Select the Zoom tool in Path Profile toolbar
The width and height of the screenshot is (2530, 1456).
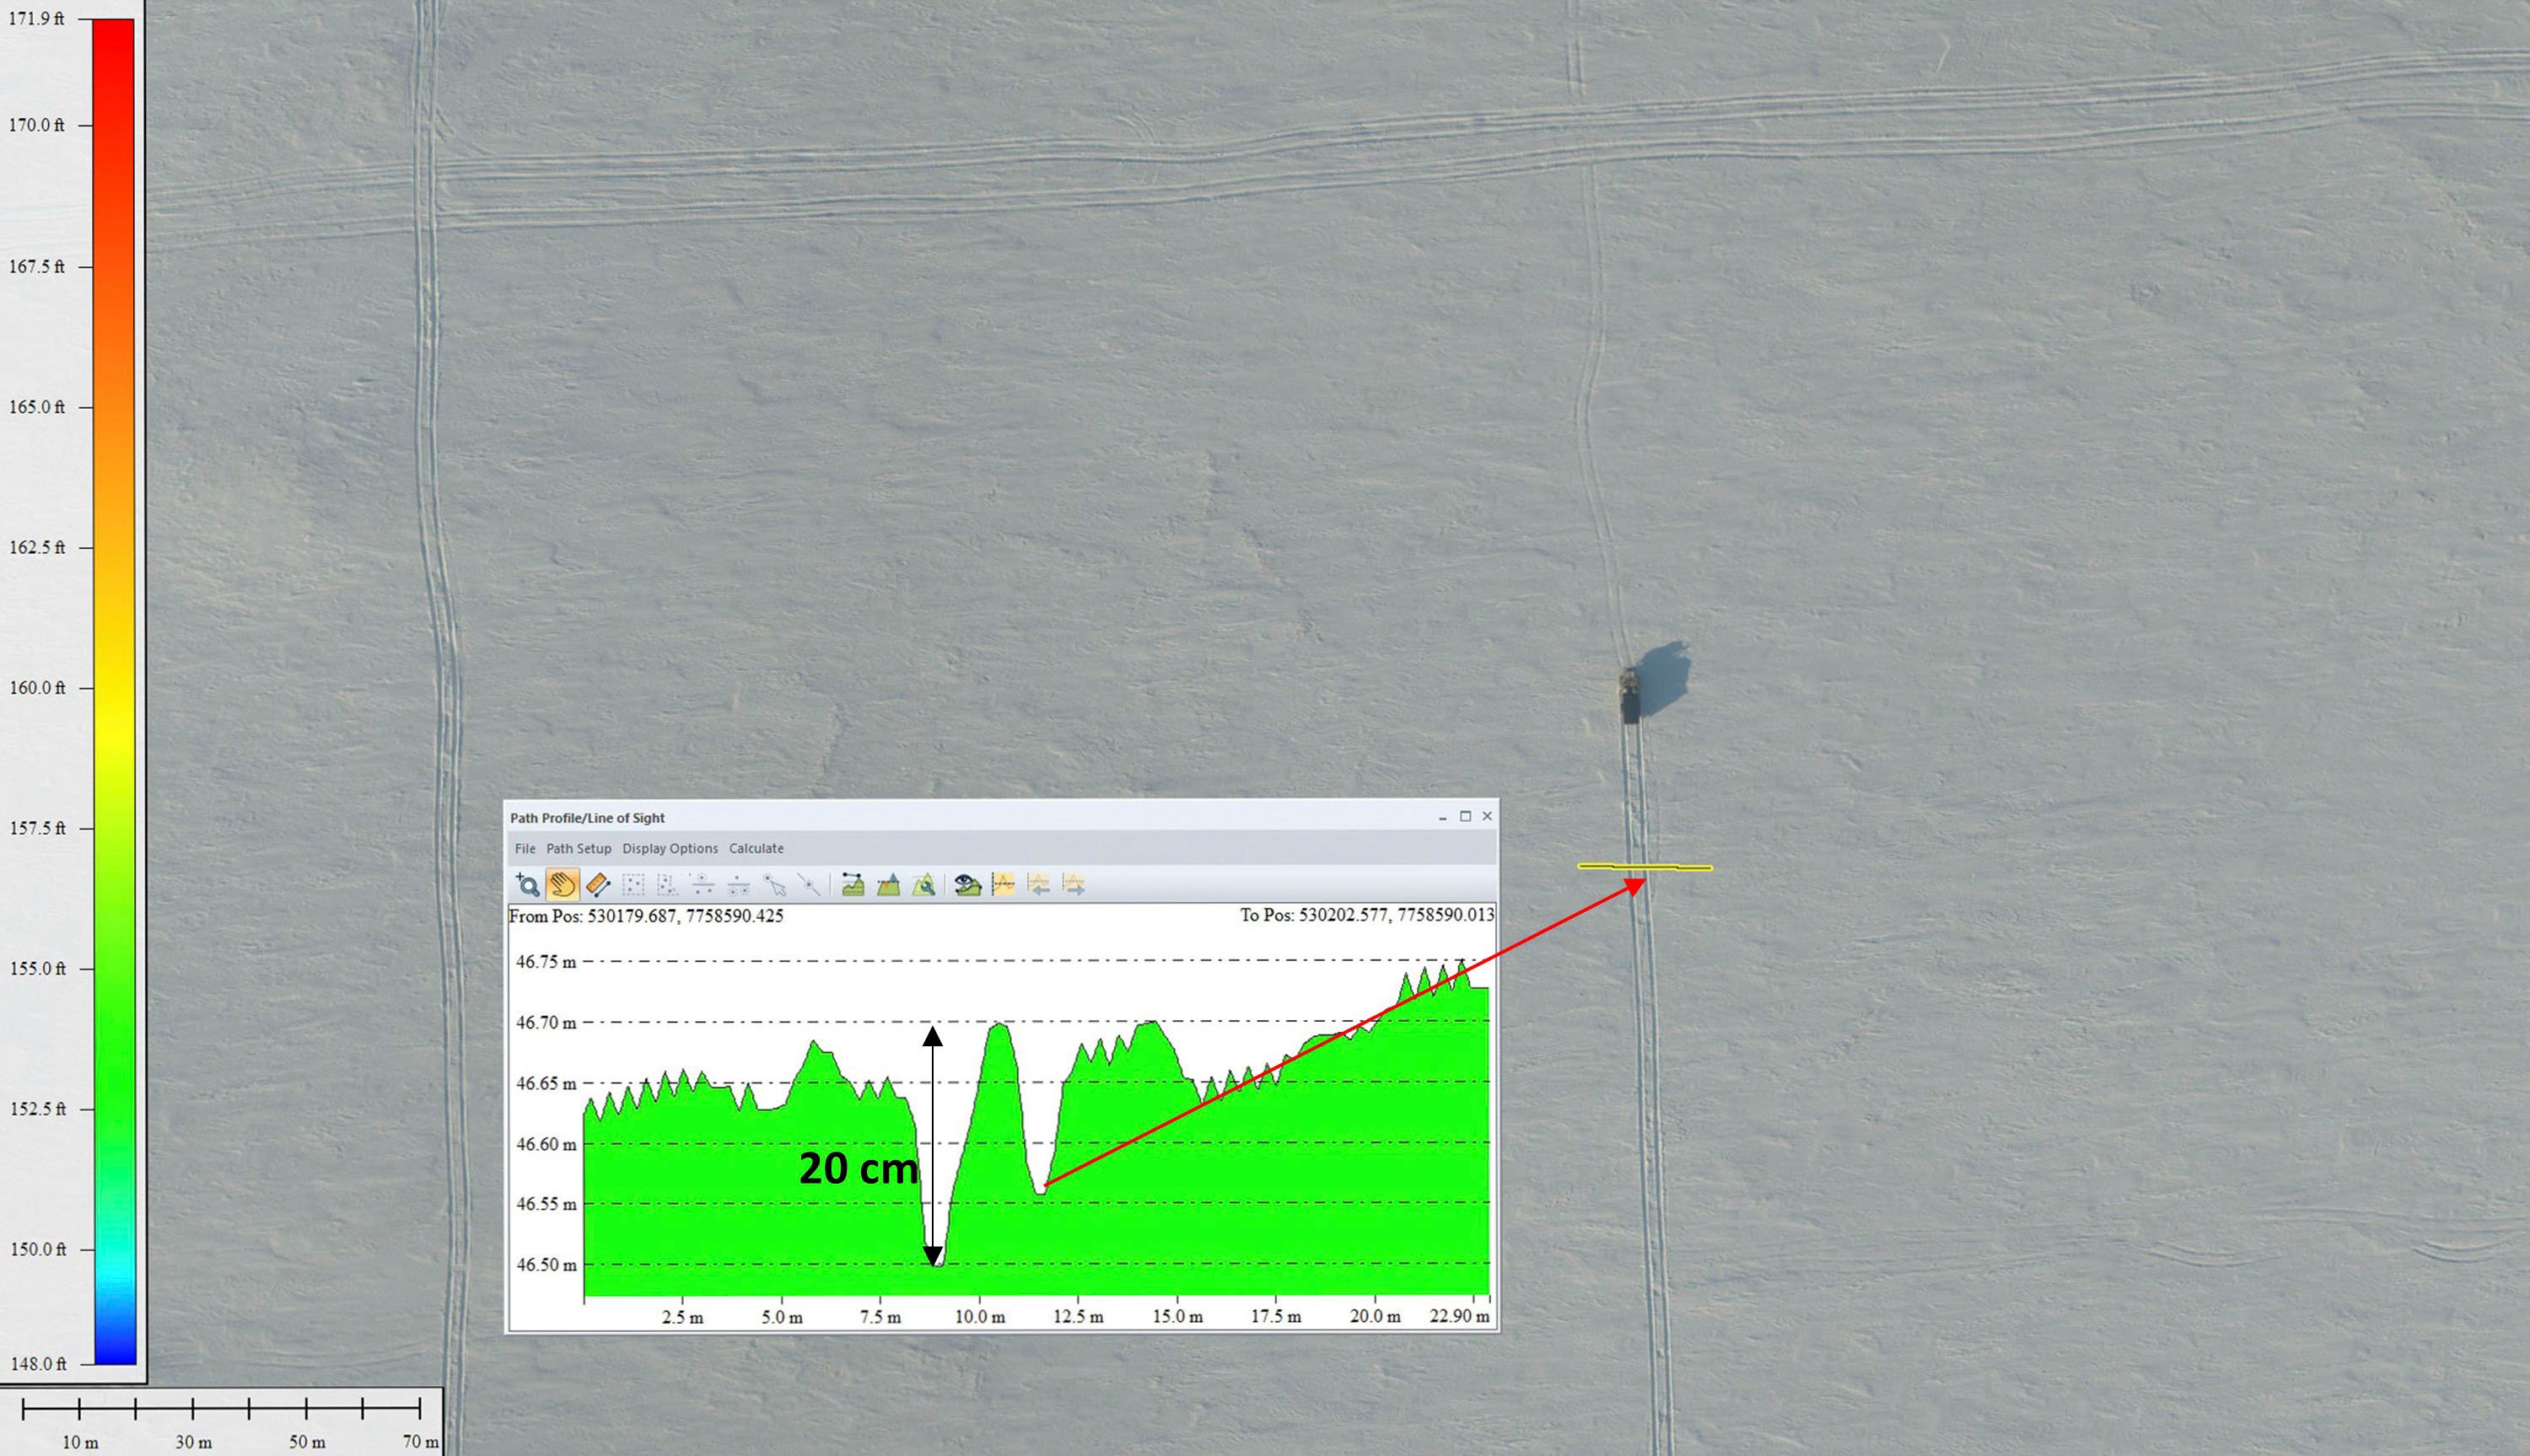tap(527, 884)
